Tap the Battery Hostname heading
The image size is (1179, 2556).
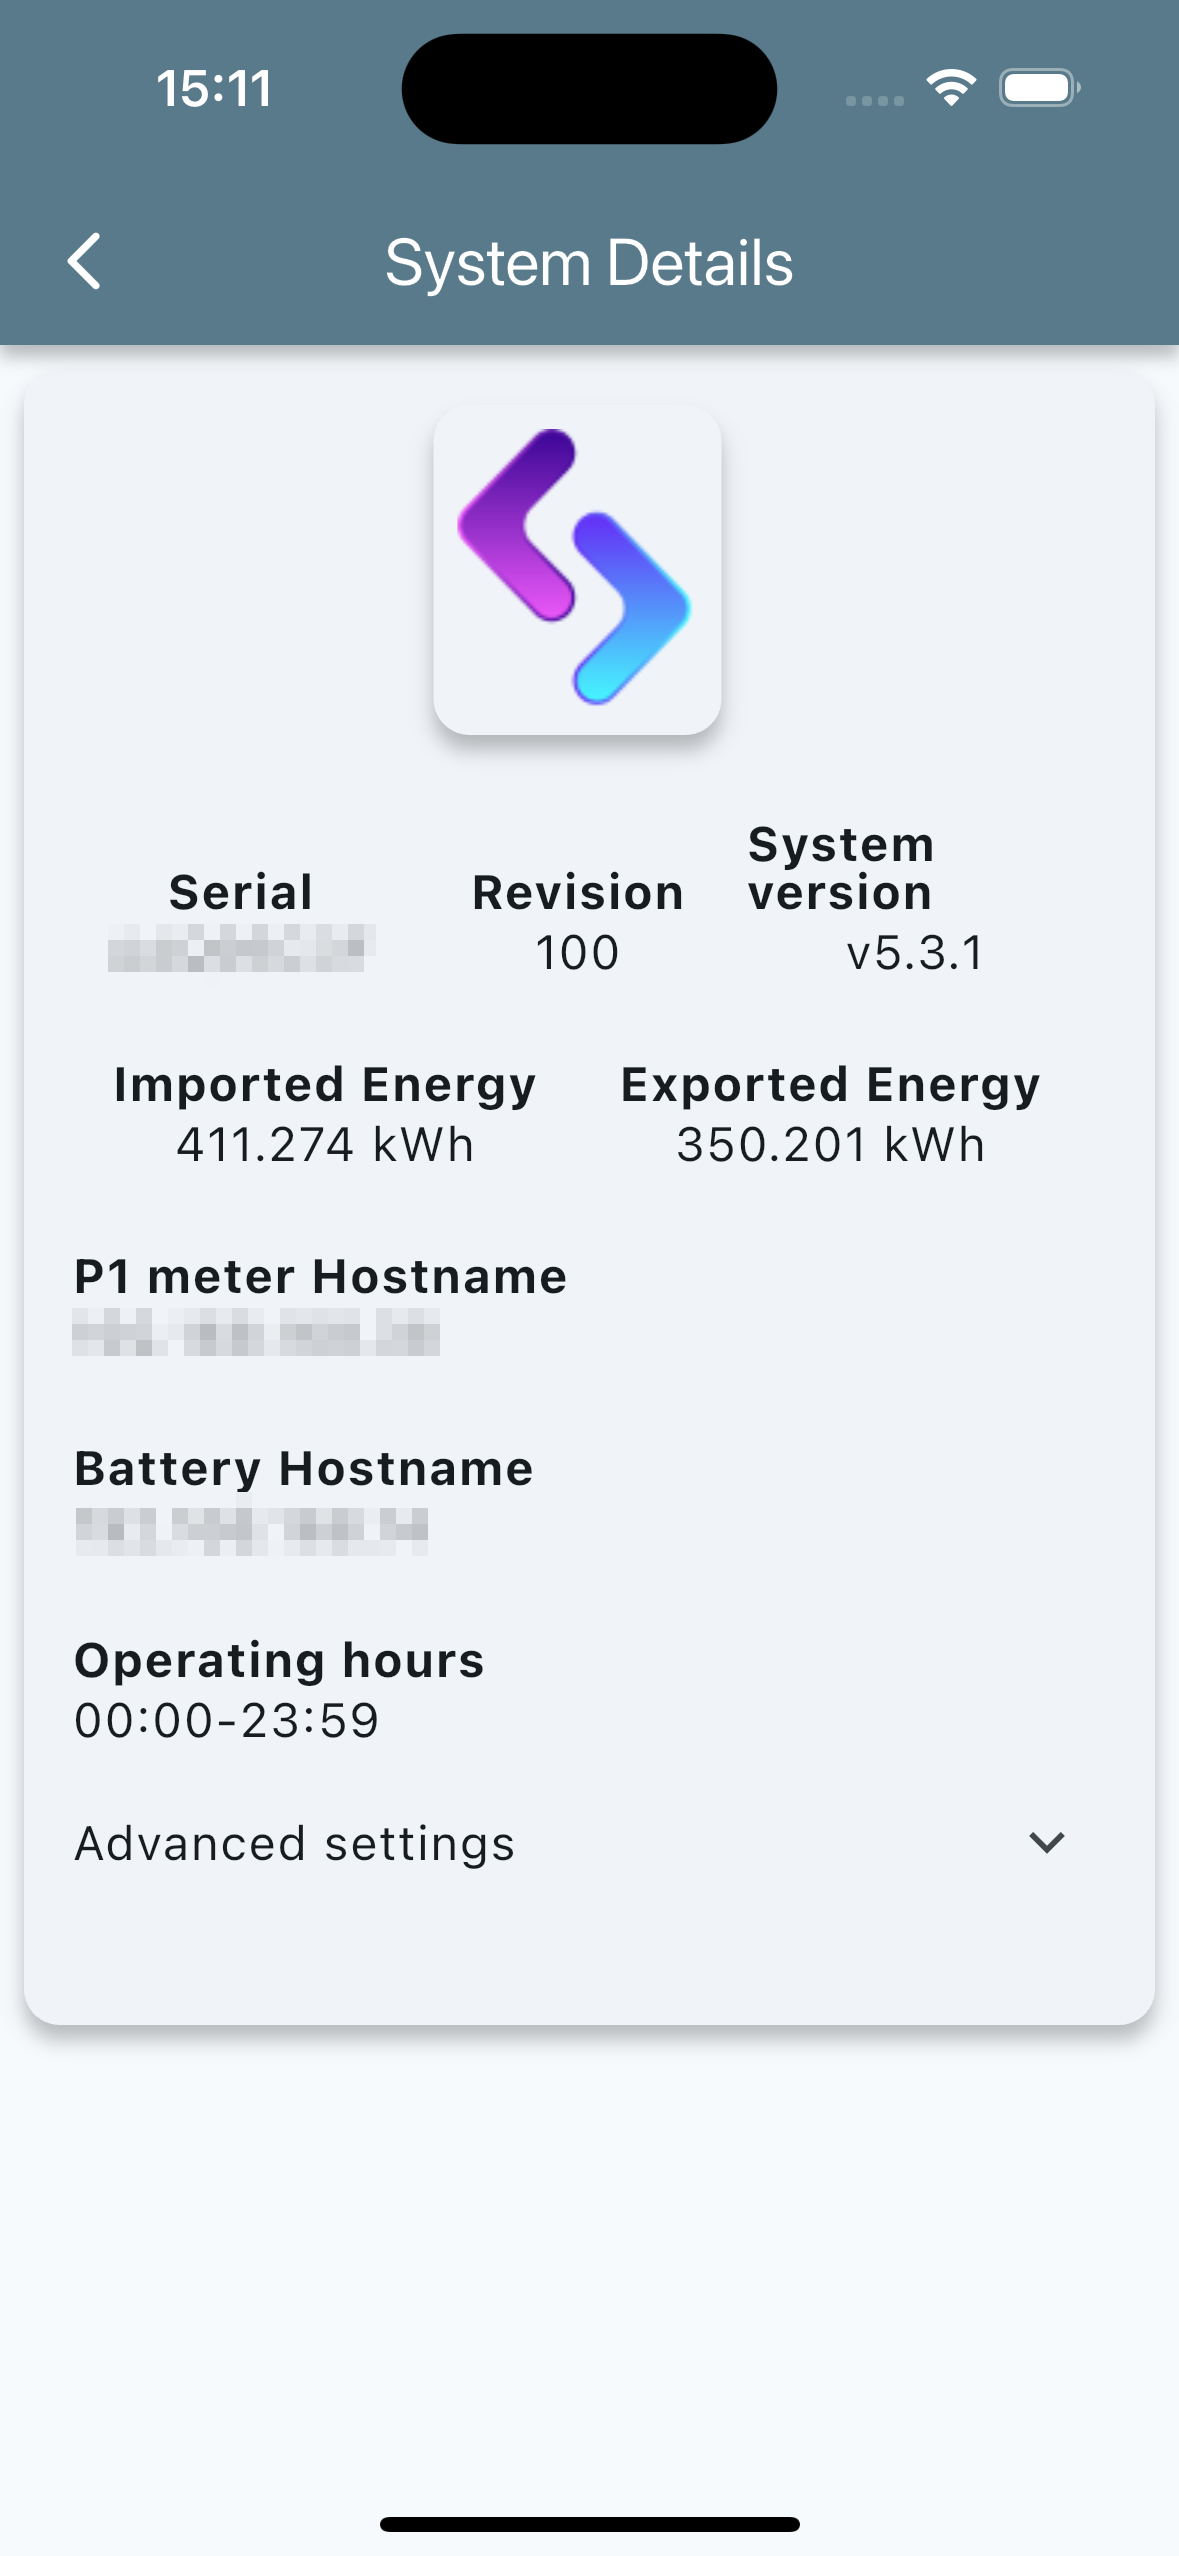click(304, 1468)
